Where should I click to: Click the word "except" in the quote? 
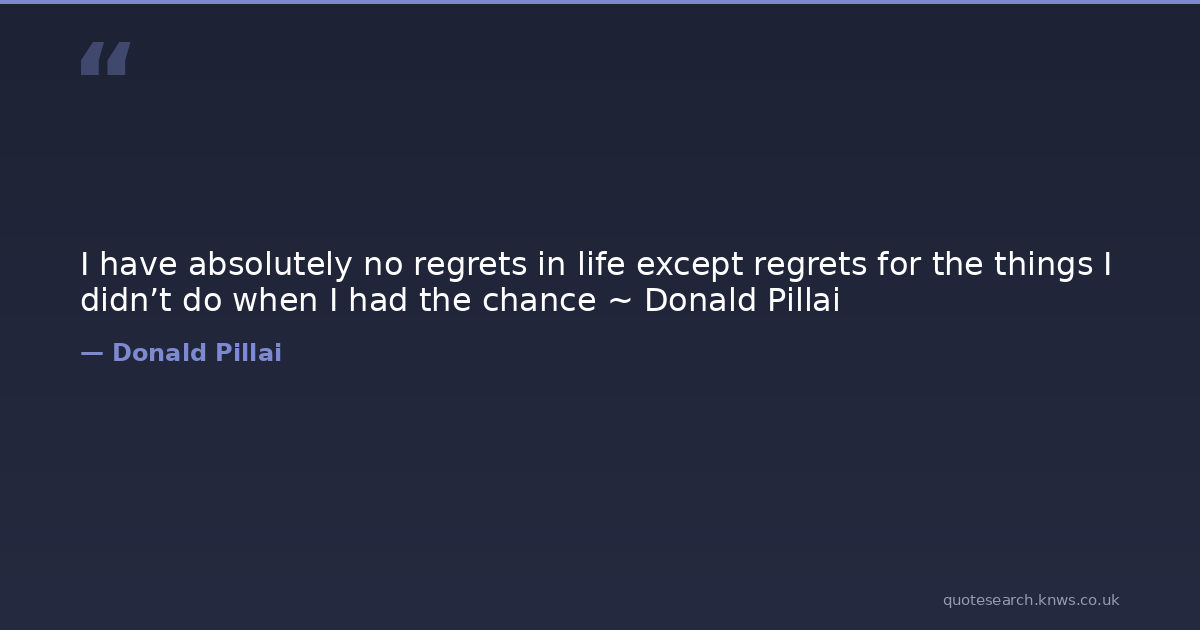click(690, 265)
